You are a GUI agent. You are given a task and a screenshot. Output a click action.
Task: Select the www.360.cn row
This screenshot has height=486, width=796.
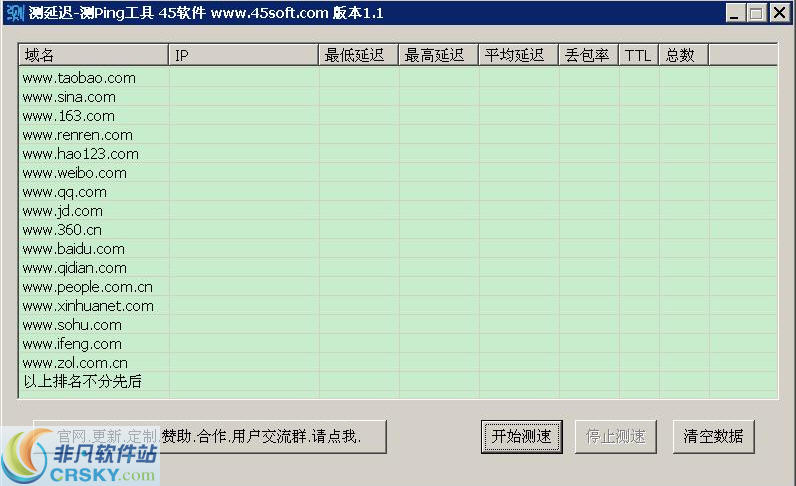click(x=398, y=230)
